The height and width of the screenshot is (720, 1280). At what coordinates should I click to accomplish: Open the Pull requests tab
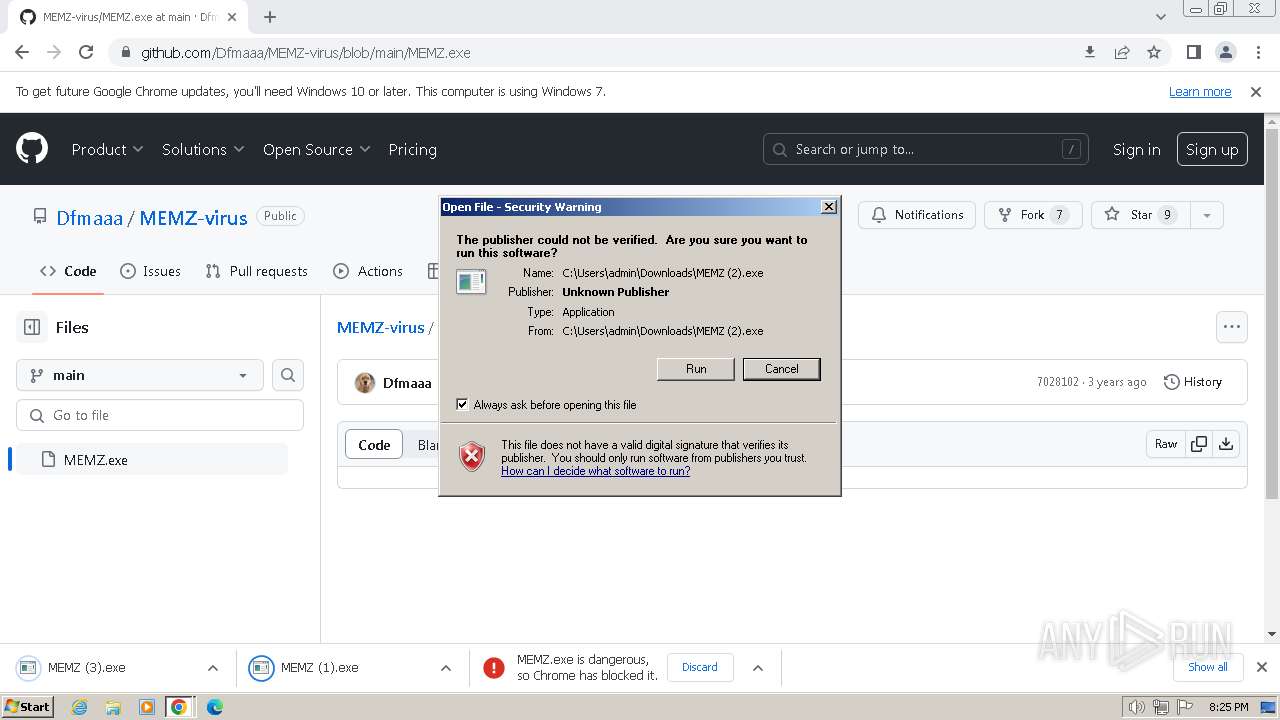[256, 271]
